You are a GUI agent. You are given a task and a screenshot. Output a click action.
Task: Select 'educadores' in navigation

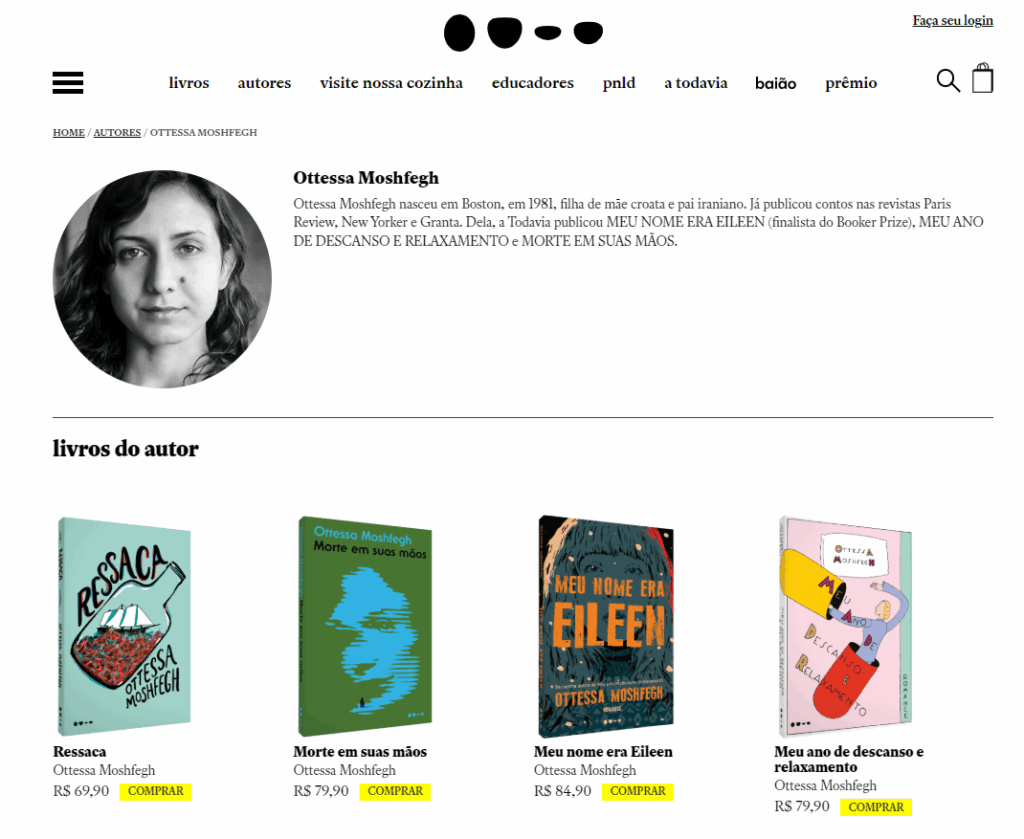point(532,83)
